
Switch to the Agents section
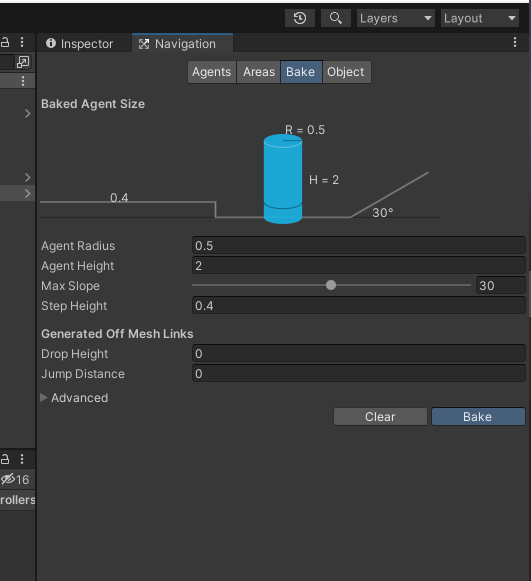coord(212,72)
